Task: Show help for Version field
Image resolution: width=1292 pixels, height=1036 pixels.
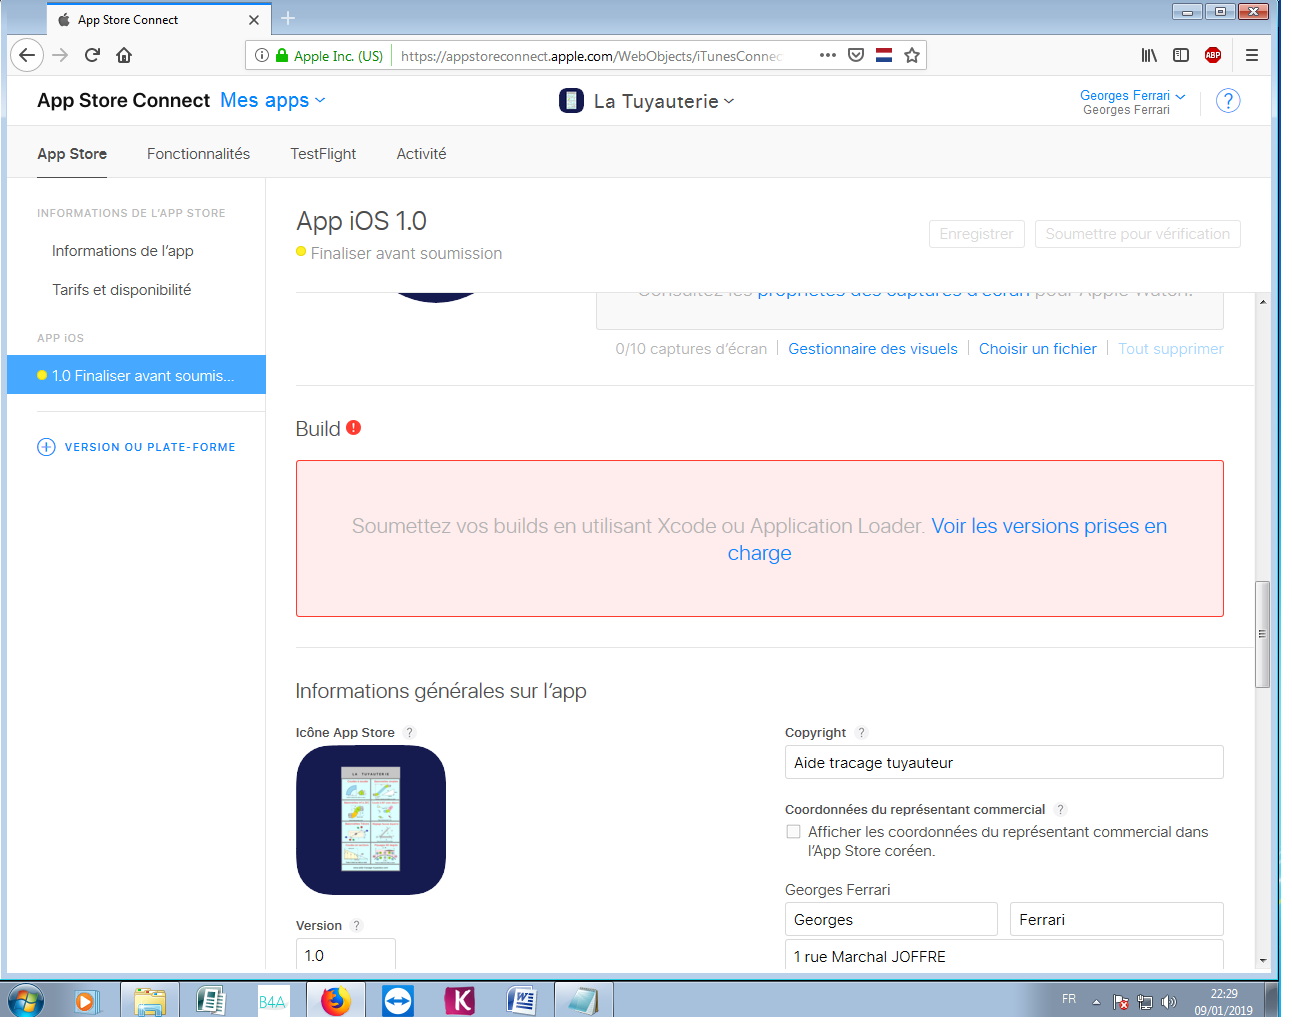Action: 357,926
